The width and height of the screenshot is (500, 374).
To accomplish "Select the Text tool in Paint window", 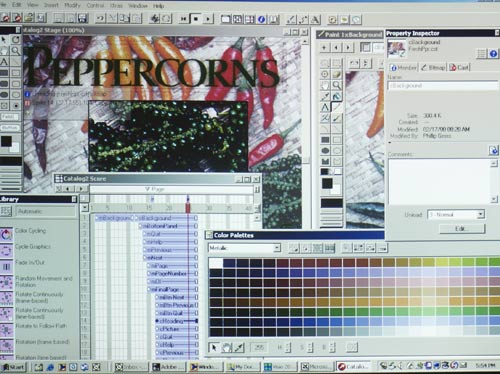I will [325, 107].
